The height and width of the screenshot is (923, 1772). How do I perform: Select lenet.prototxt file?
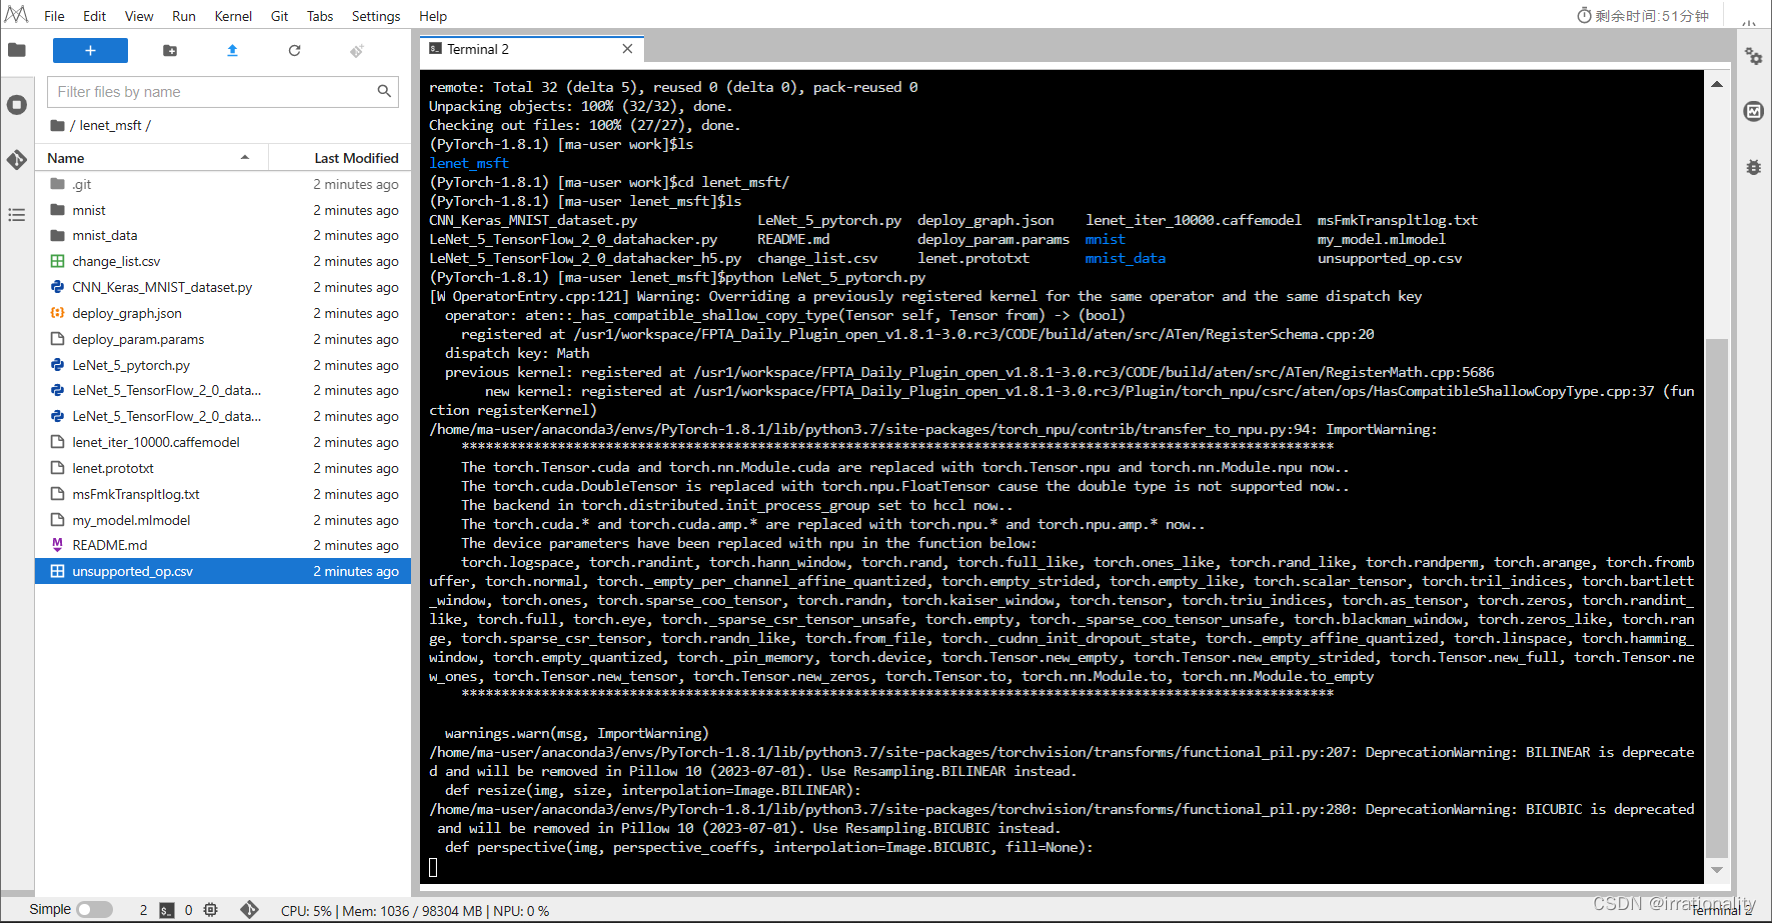point(223,468)
